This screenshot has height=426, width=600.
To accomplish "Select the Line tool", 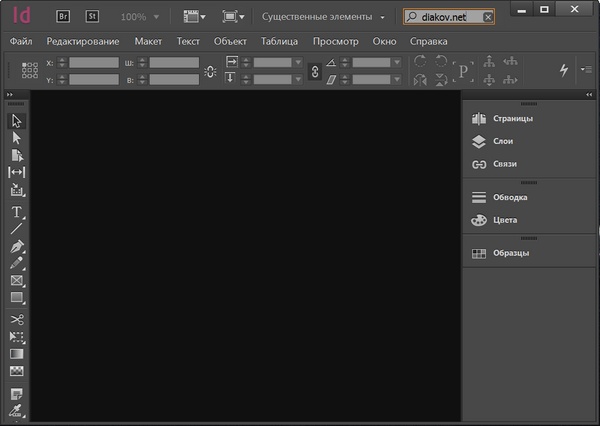I will coord(16,229).
